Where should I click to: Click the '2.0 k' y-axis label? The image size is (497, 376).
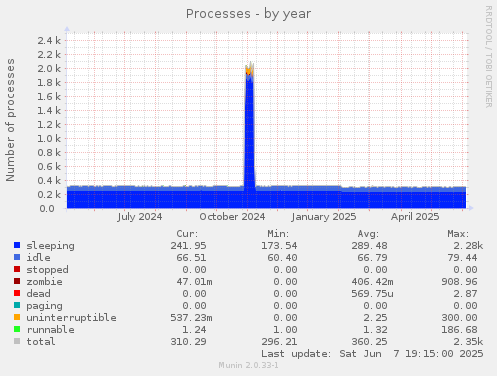(49, 69)
